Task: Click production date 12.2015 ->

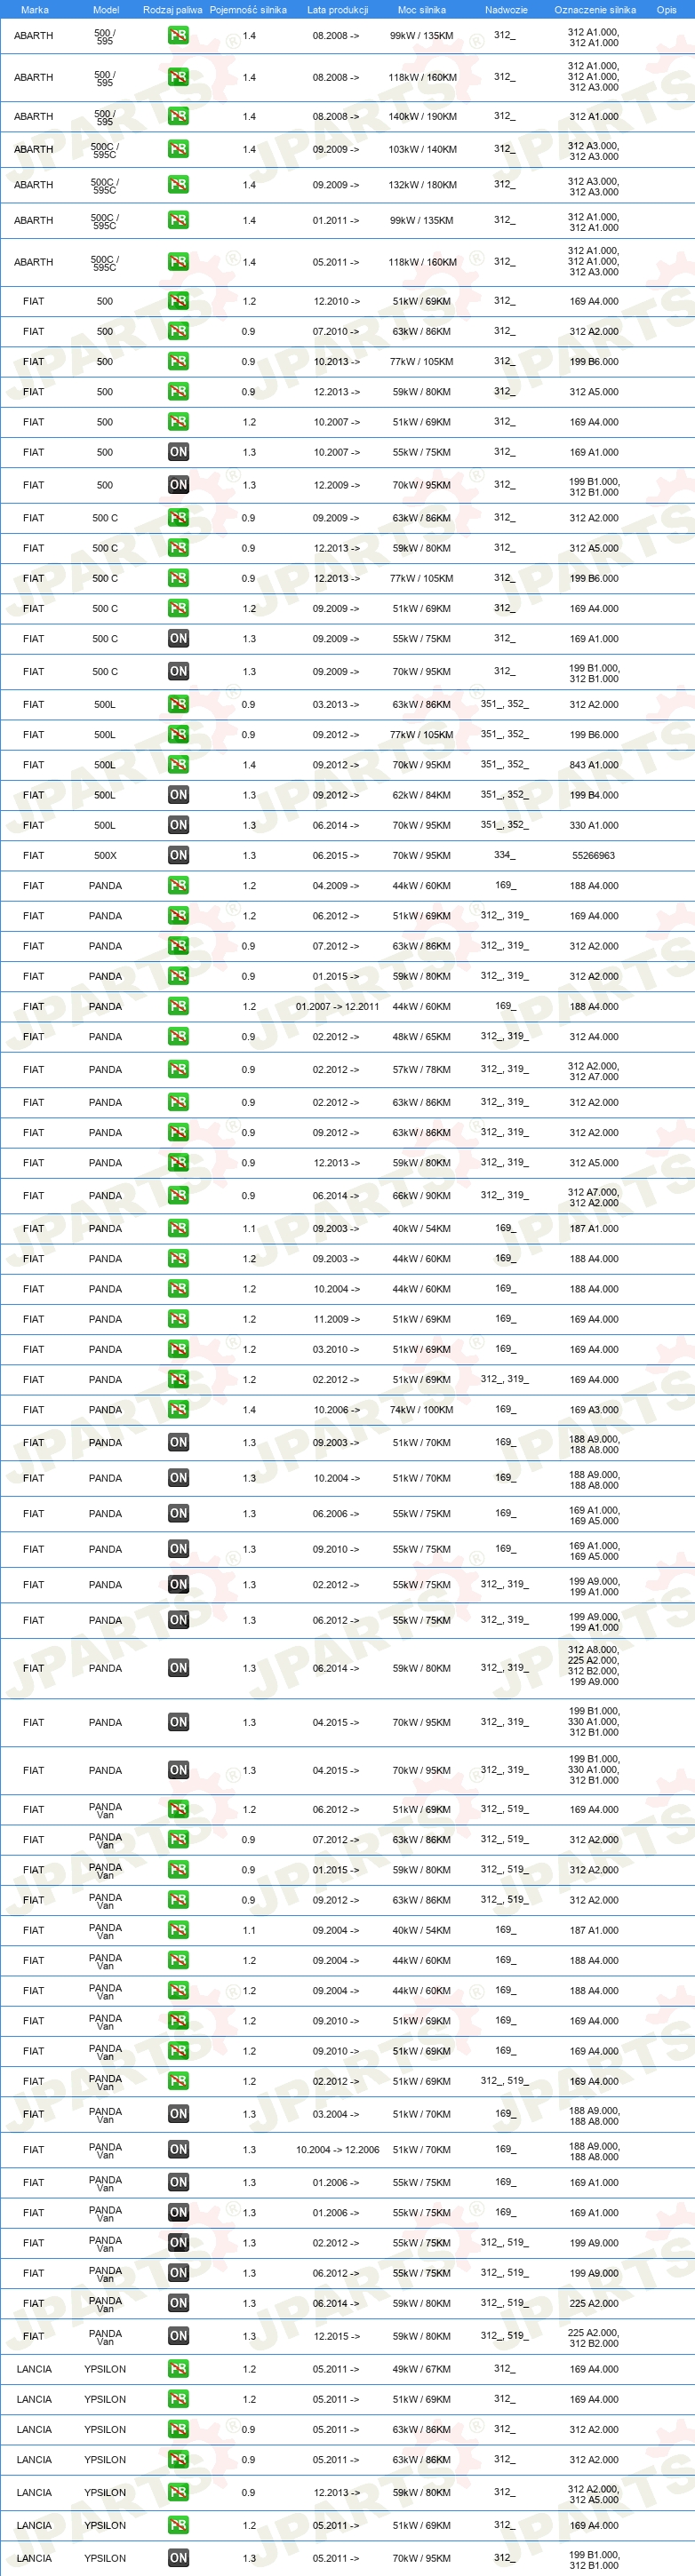Action: (337, 2337)
